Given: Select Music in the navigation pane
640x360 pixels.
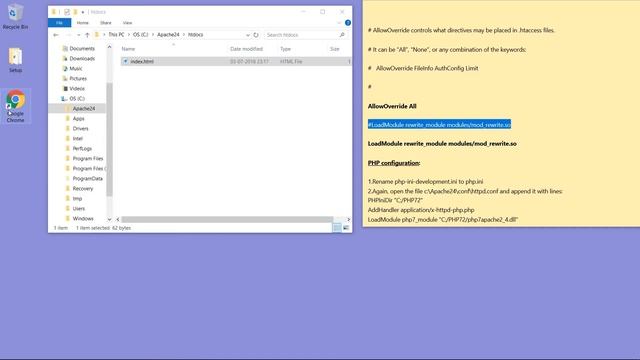Looking at the screenshot, I should click(76, 69).
